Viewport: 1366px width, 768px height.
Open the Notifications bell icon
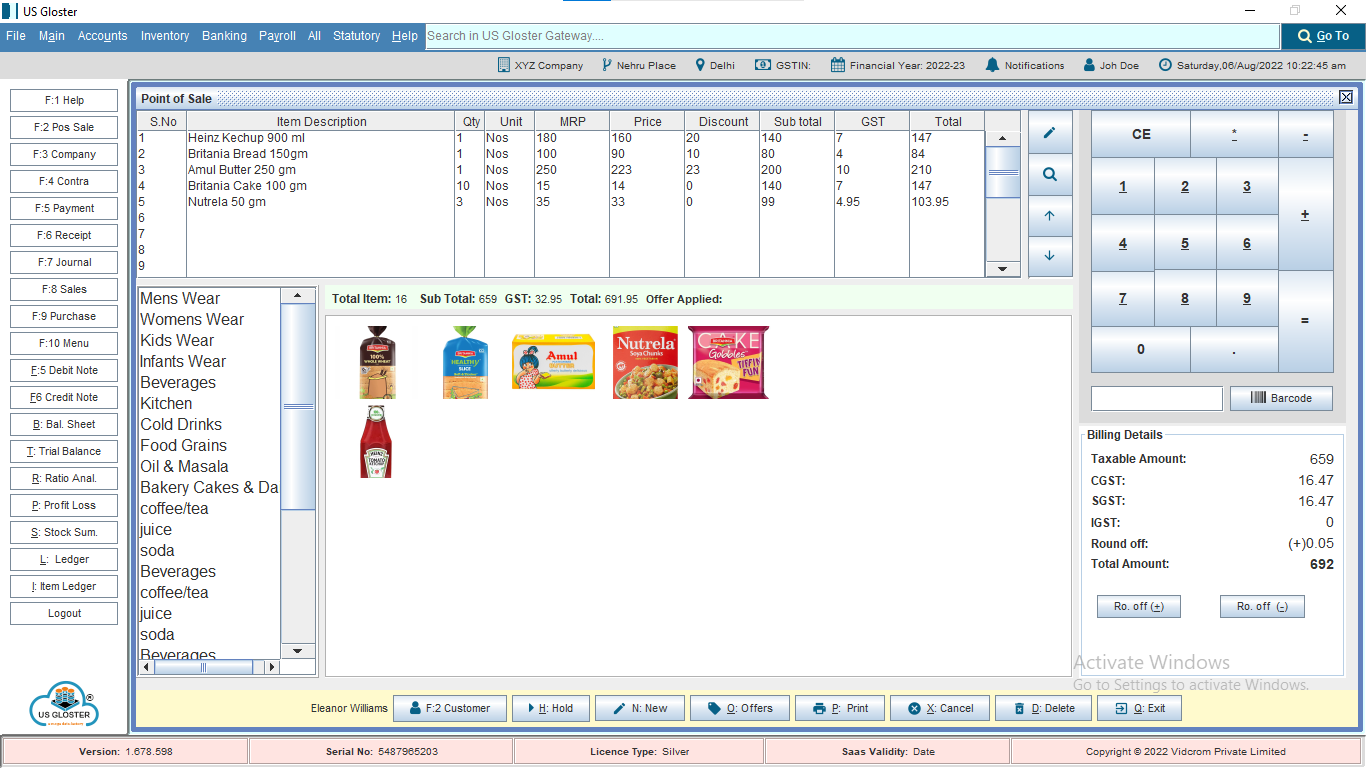pos(992,65)
